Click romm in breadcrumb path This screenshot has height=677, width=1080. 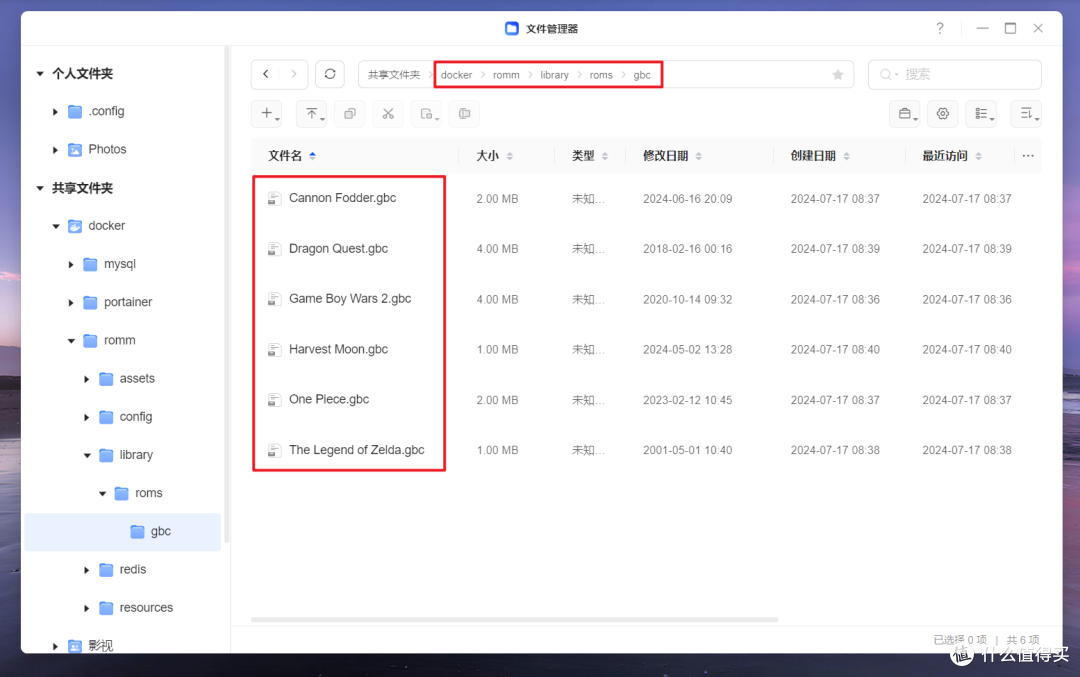tap(506, 74)
